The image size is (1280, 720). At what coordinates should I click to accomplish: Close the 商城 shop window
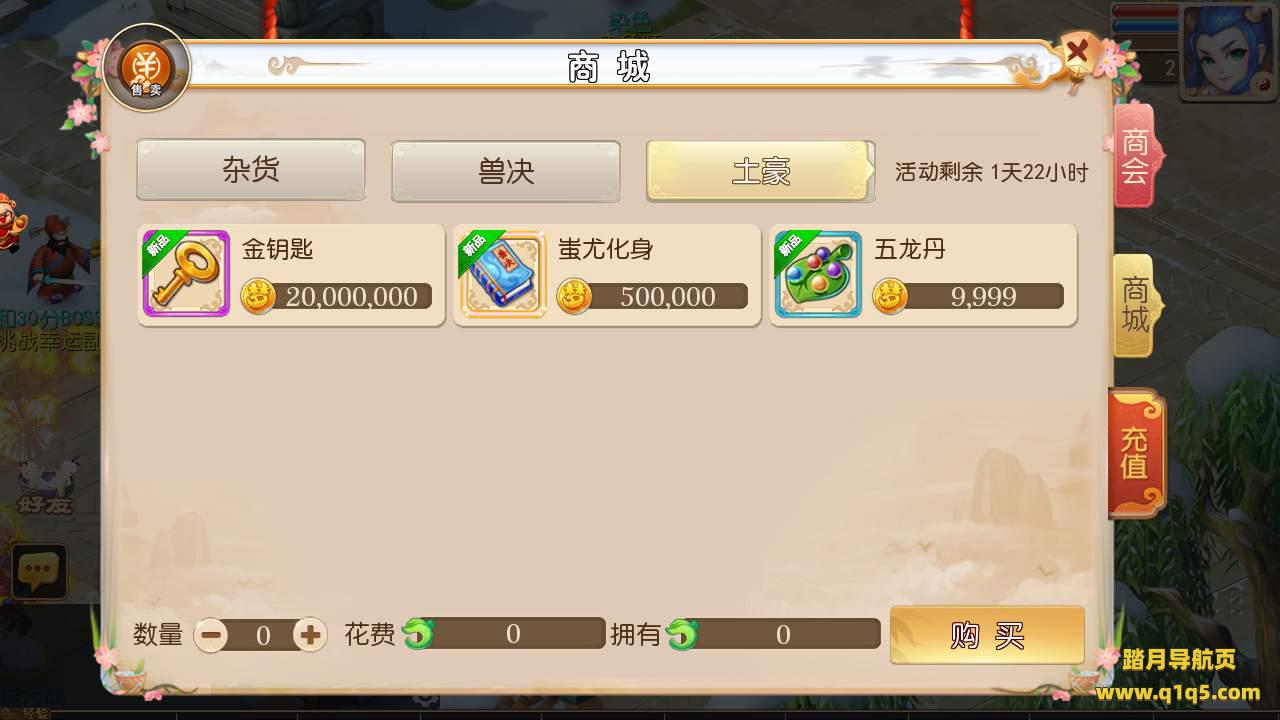[x=1077, y=51]
